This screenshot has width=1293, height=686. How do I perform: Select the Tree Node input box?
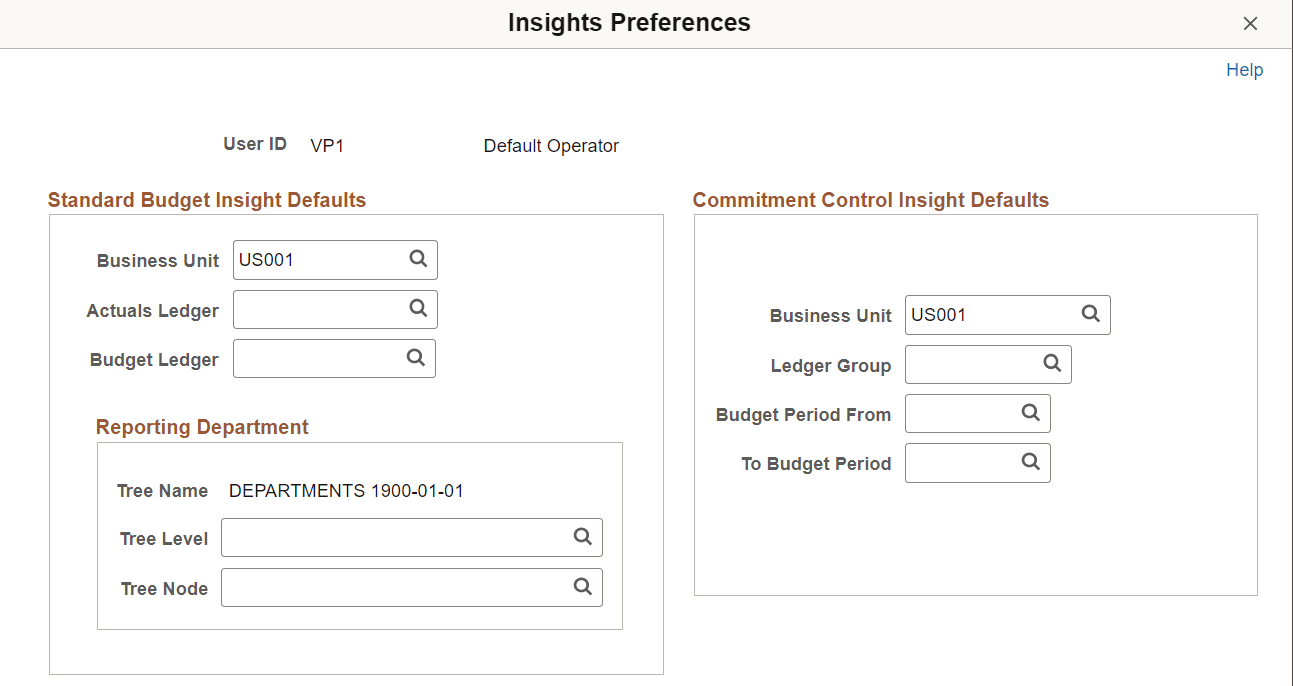[390, 587]
